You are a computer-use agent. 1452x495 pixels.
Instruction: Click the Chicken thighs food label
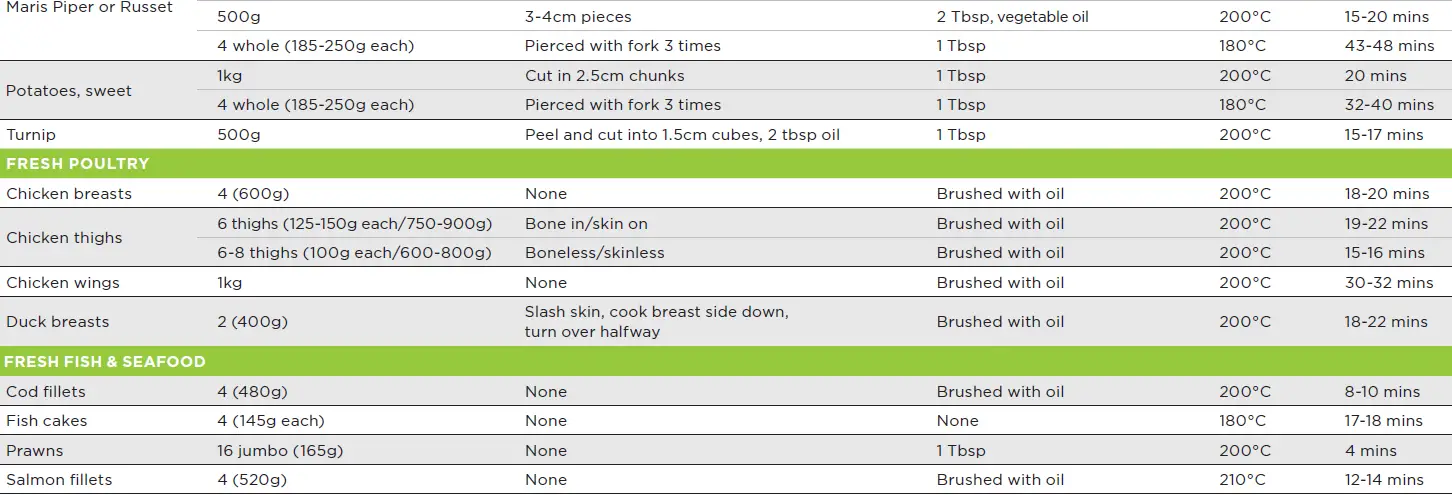(x=64, y=238)
